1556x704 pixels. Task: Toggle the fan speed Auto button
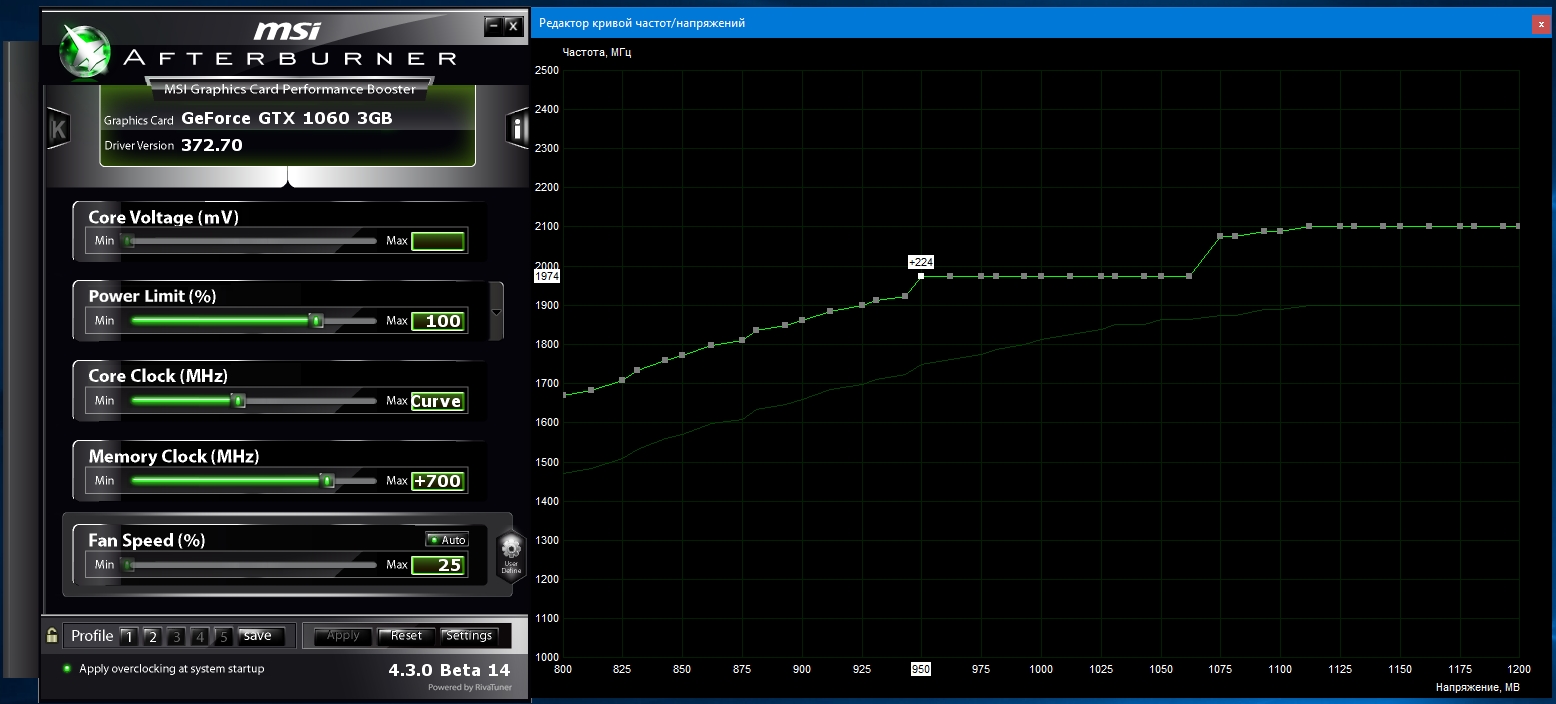click(x=447, y=540)
